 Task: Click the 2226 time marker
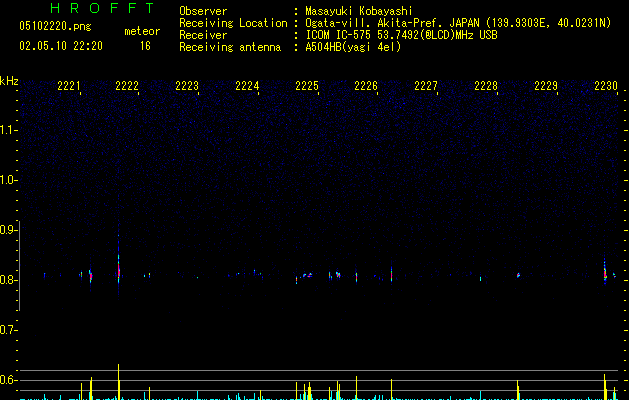point(366,86)
